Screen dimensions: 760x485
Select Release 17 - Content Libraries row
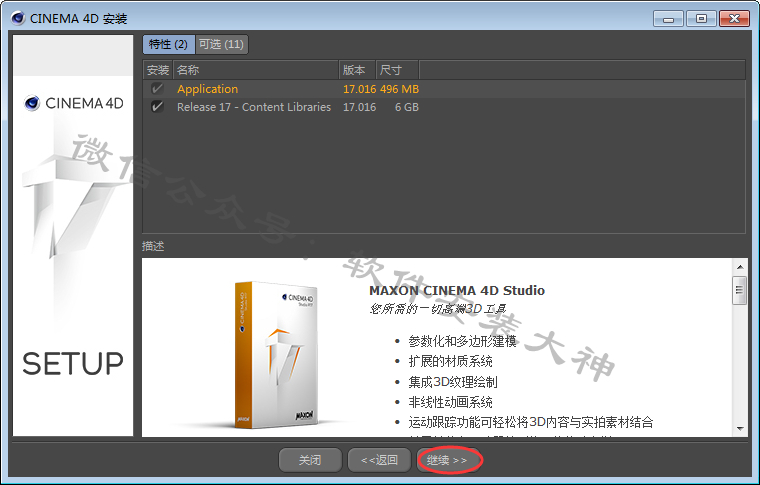[x=444, y=107]
